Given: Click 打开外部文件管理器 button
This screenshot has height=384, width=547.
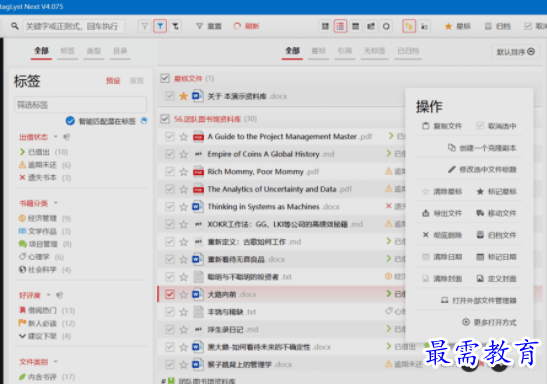Looking at the screenshot, I should (x=479, y=300).
